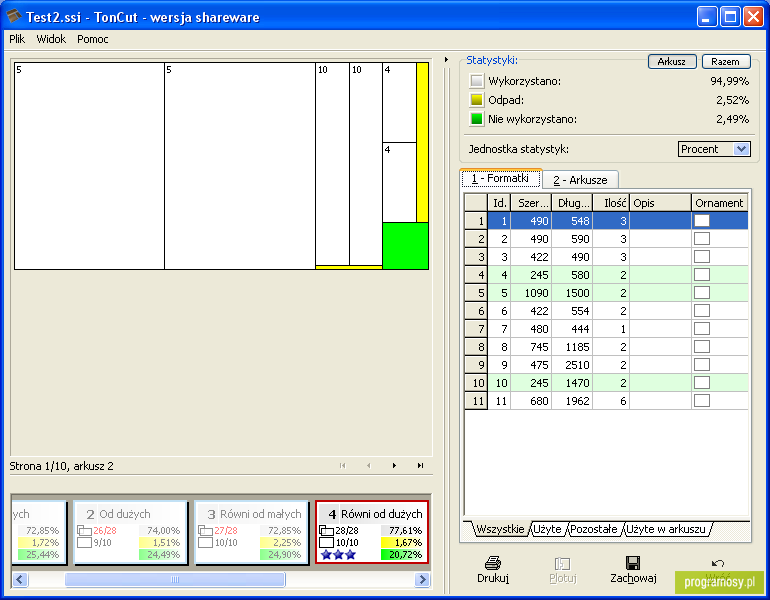Click the Arkusz statistics button
This screenshot has width=770, height=600.
[672, 62]
